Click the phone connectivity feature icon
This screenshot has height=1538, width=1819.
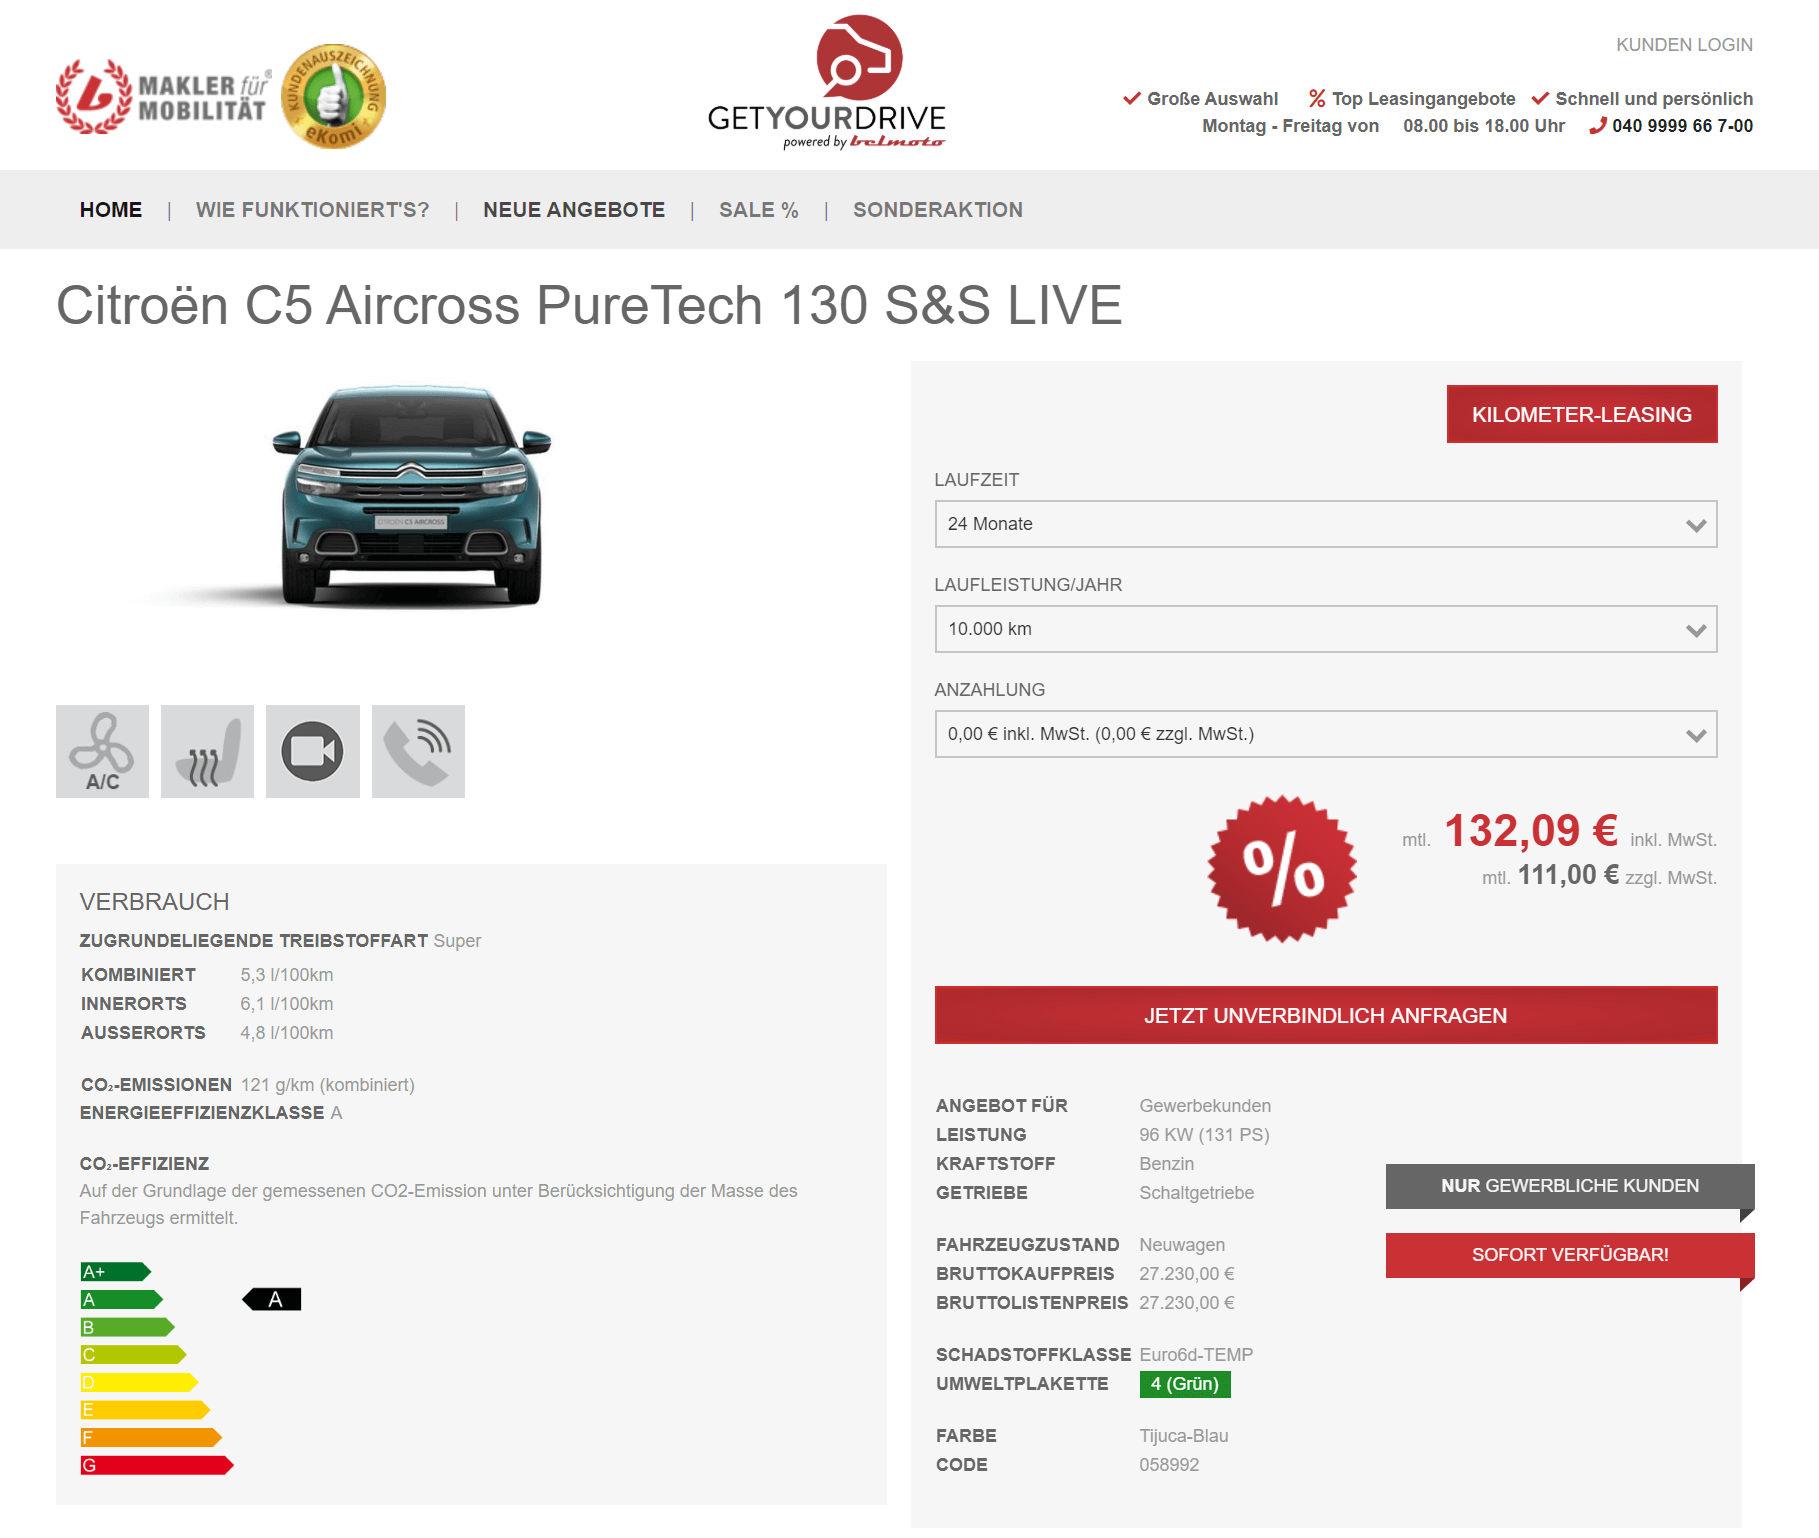coord(418,751)
